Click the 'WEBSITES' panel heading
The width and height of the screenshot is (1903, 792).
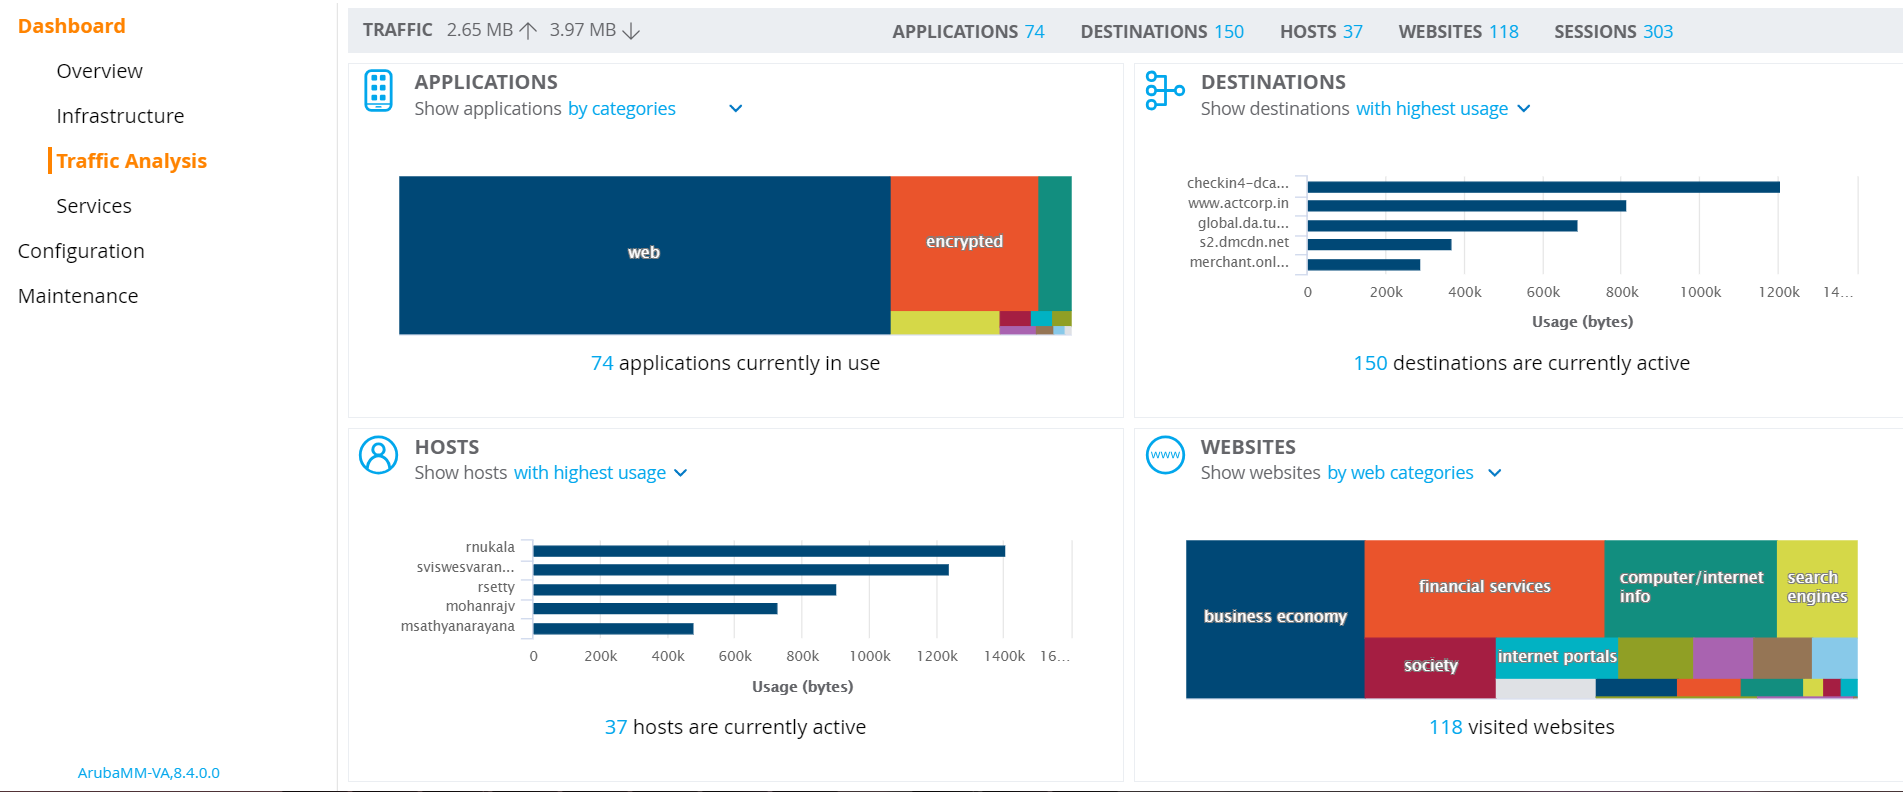[x=1248, y=447]
